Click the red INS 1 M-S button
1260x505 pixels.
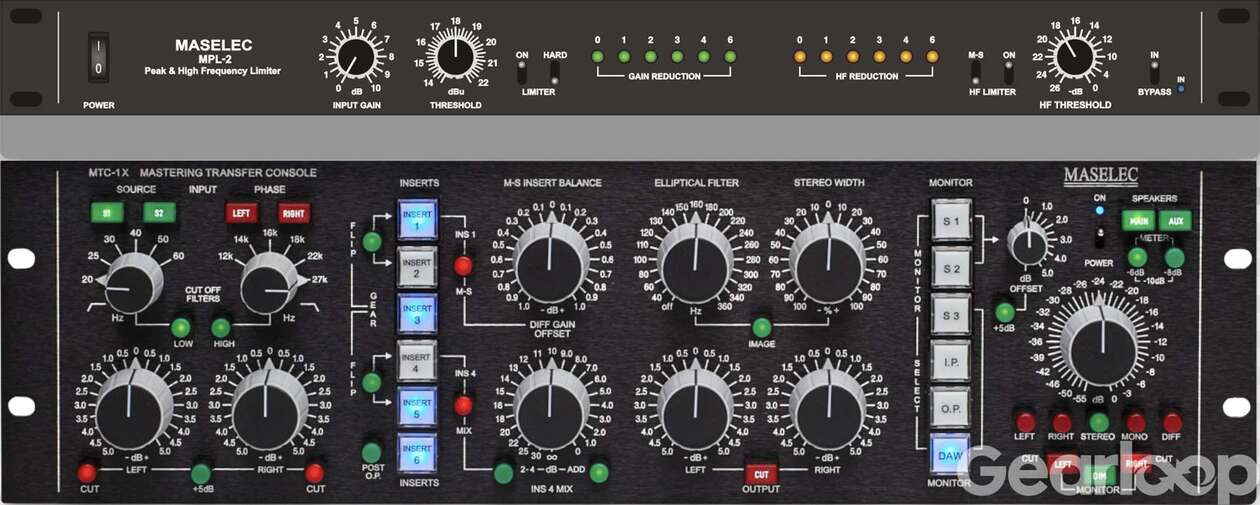[x=463, y=266]
